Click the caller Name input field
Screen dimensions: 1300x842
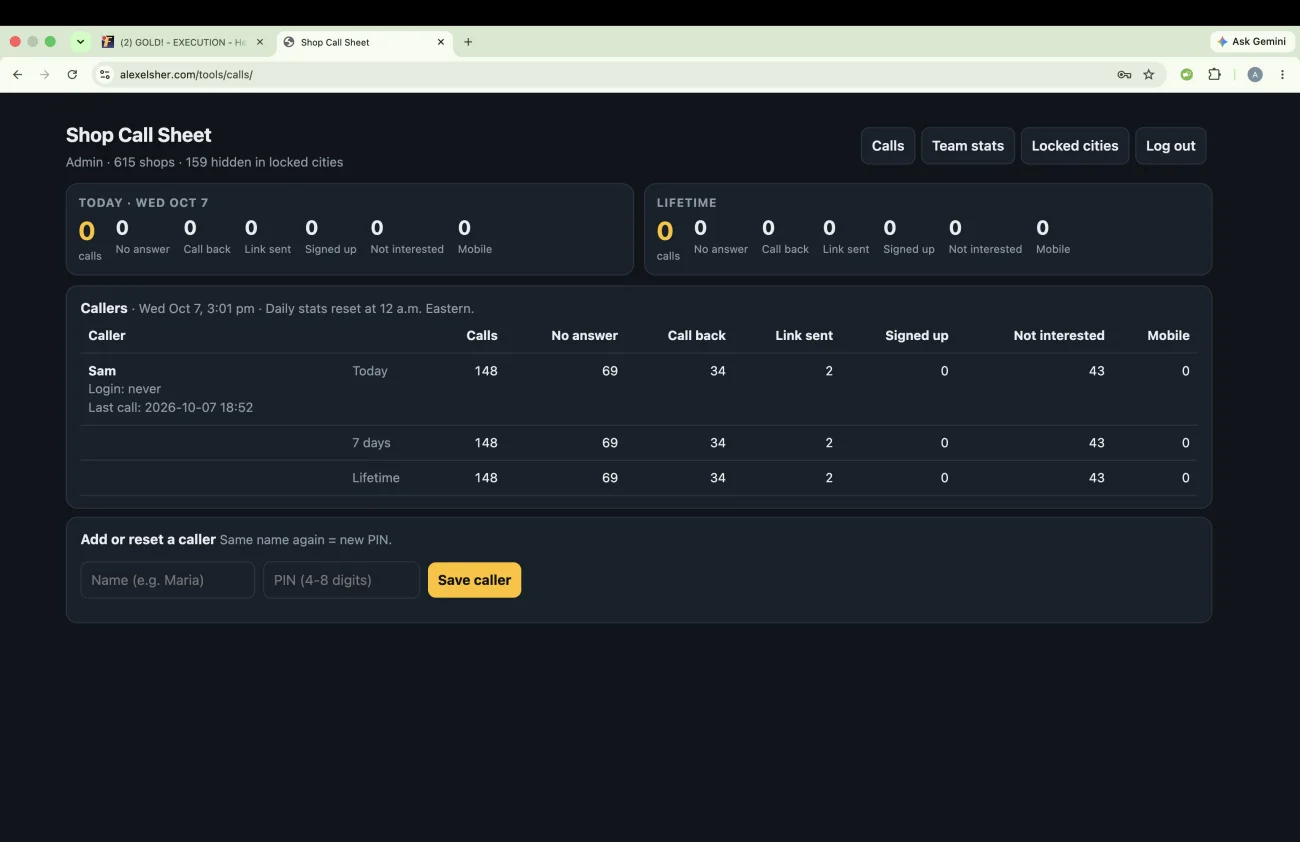click(168, 580)
